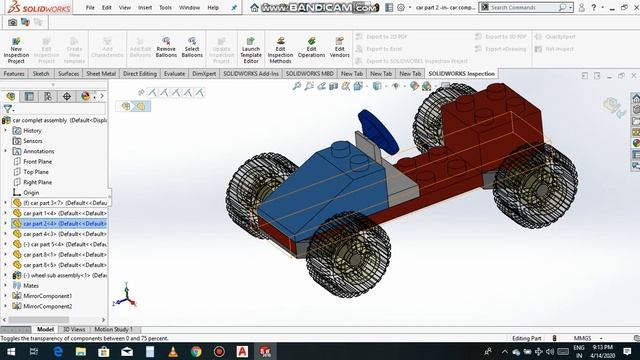Click the Apply Scene icon
Viewport: 640px width, 360px height.
[427, 86]
